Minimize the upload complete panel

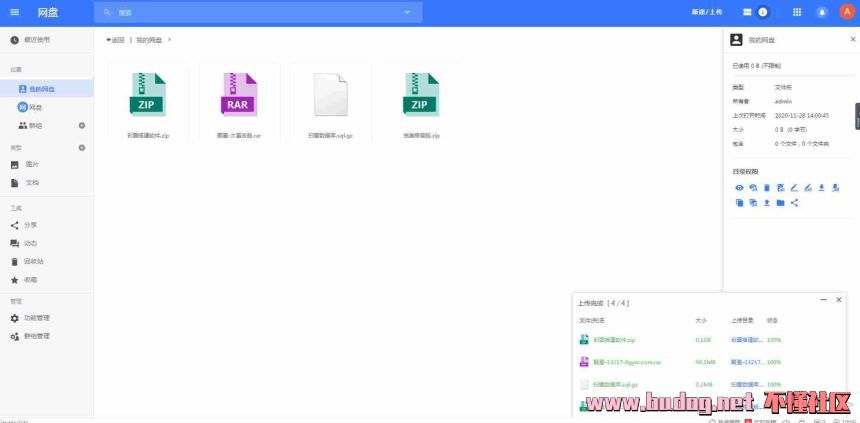click(823, 300)
